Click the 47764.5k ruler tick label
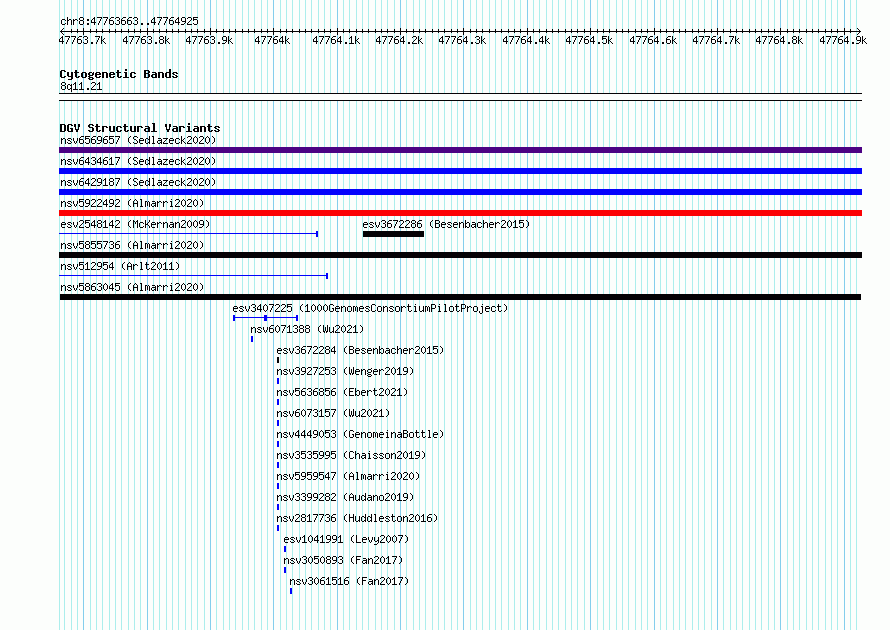 click(x=589, y=40)
